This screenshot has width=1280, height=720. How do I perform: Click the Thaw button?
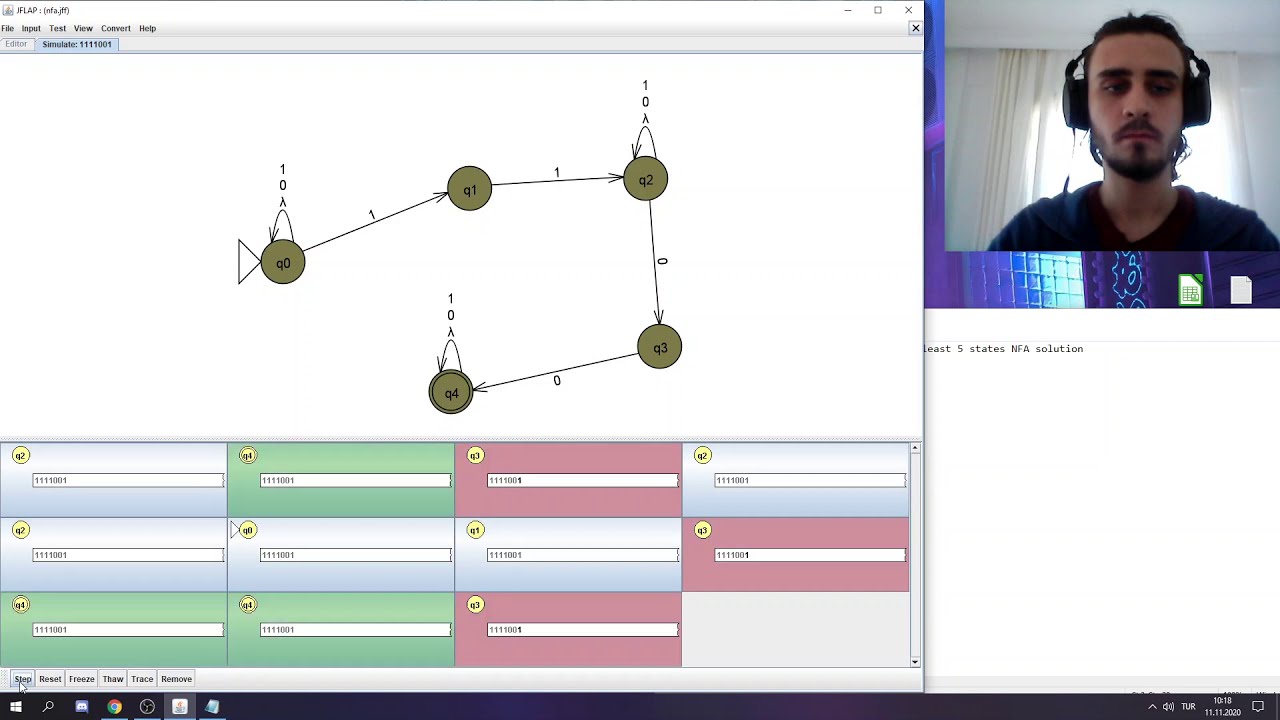click(113, 679)
